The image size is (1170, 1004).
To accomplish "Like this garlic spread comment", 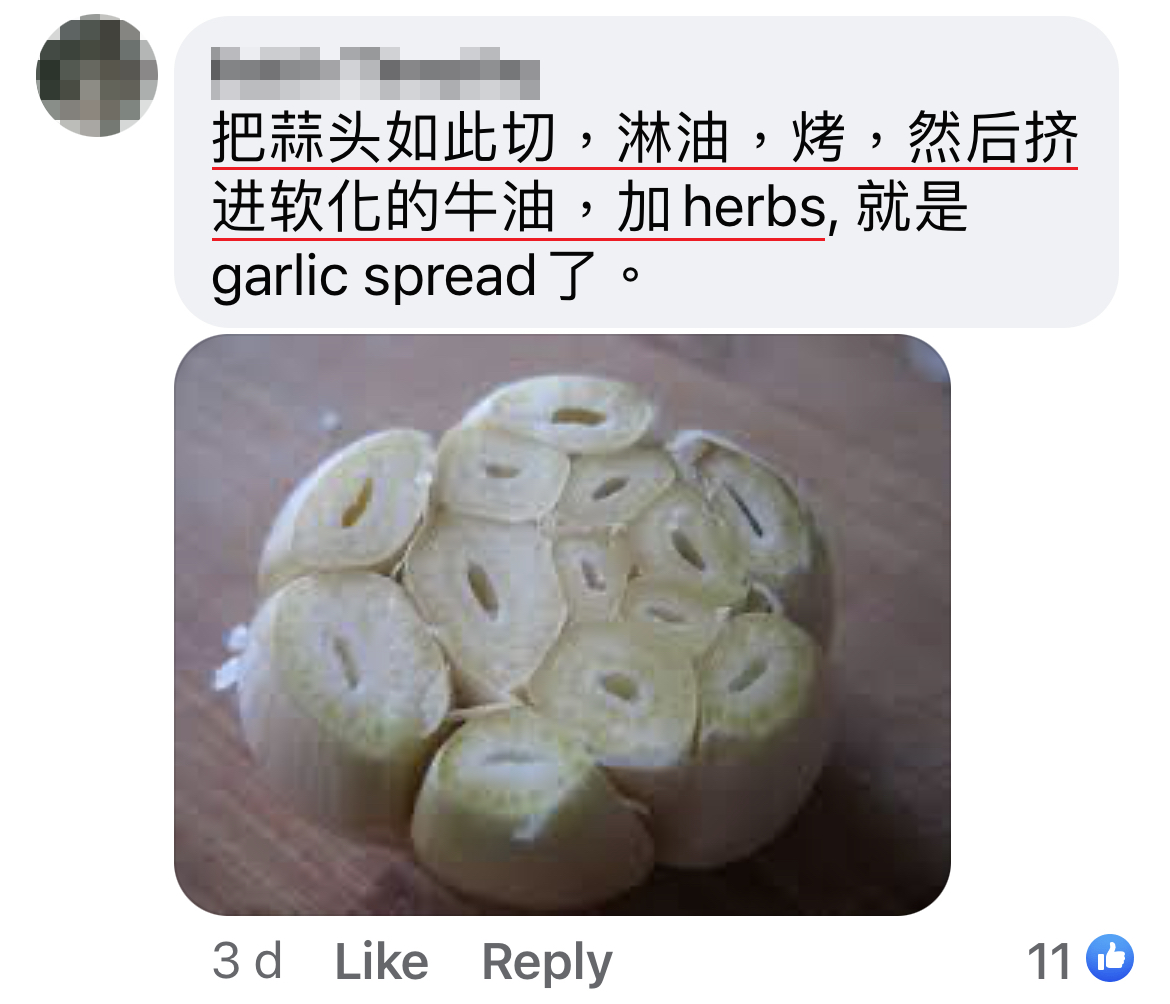I will click(381, 961).
